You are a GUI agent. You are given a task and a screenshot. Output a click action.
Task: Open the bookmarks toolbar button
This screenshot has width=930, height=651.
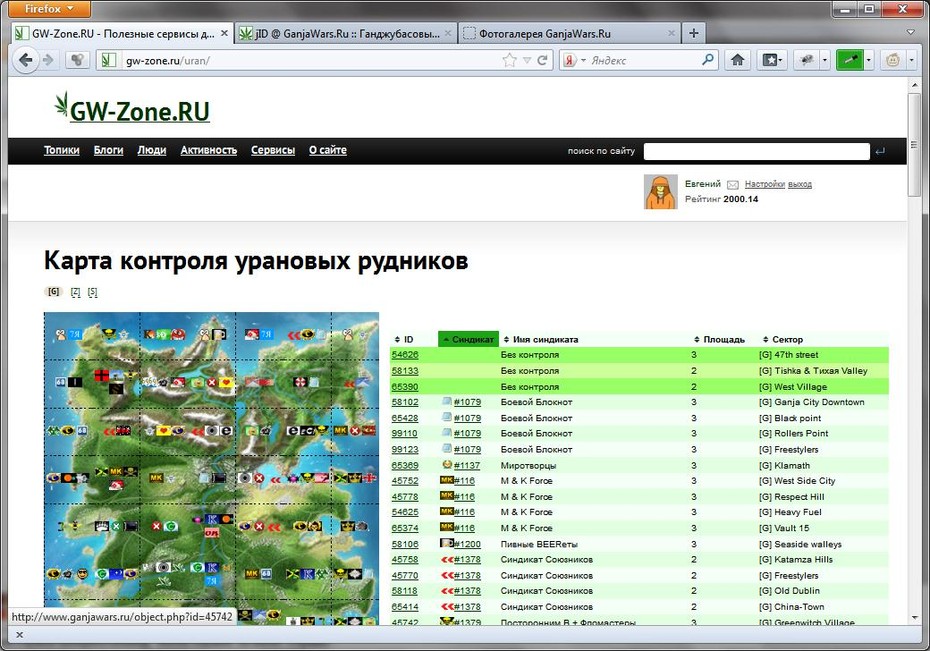[772, 60]
